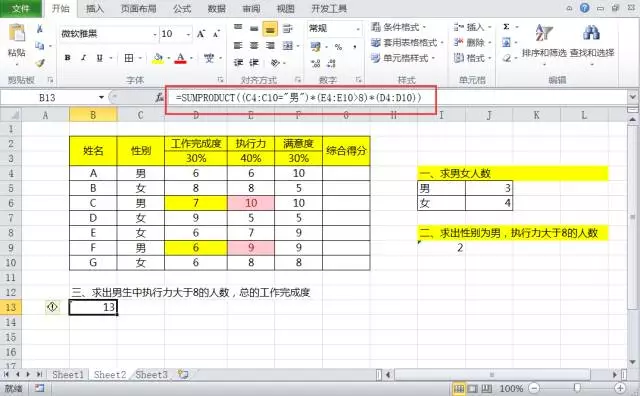Viewport: 640px width, 396px height.
Task: Switch to the 插入 ribbon tab
Action: [95, 9]
